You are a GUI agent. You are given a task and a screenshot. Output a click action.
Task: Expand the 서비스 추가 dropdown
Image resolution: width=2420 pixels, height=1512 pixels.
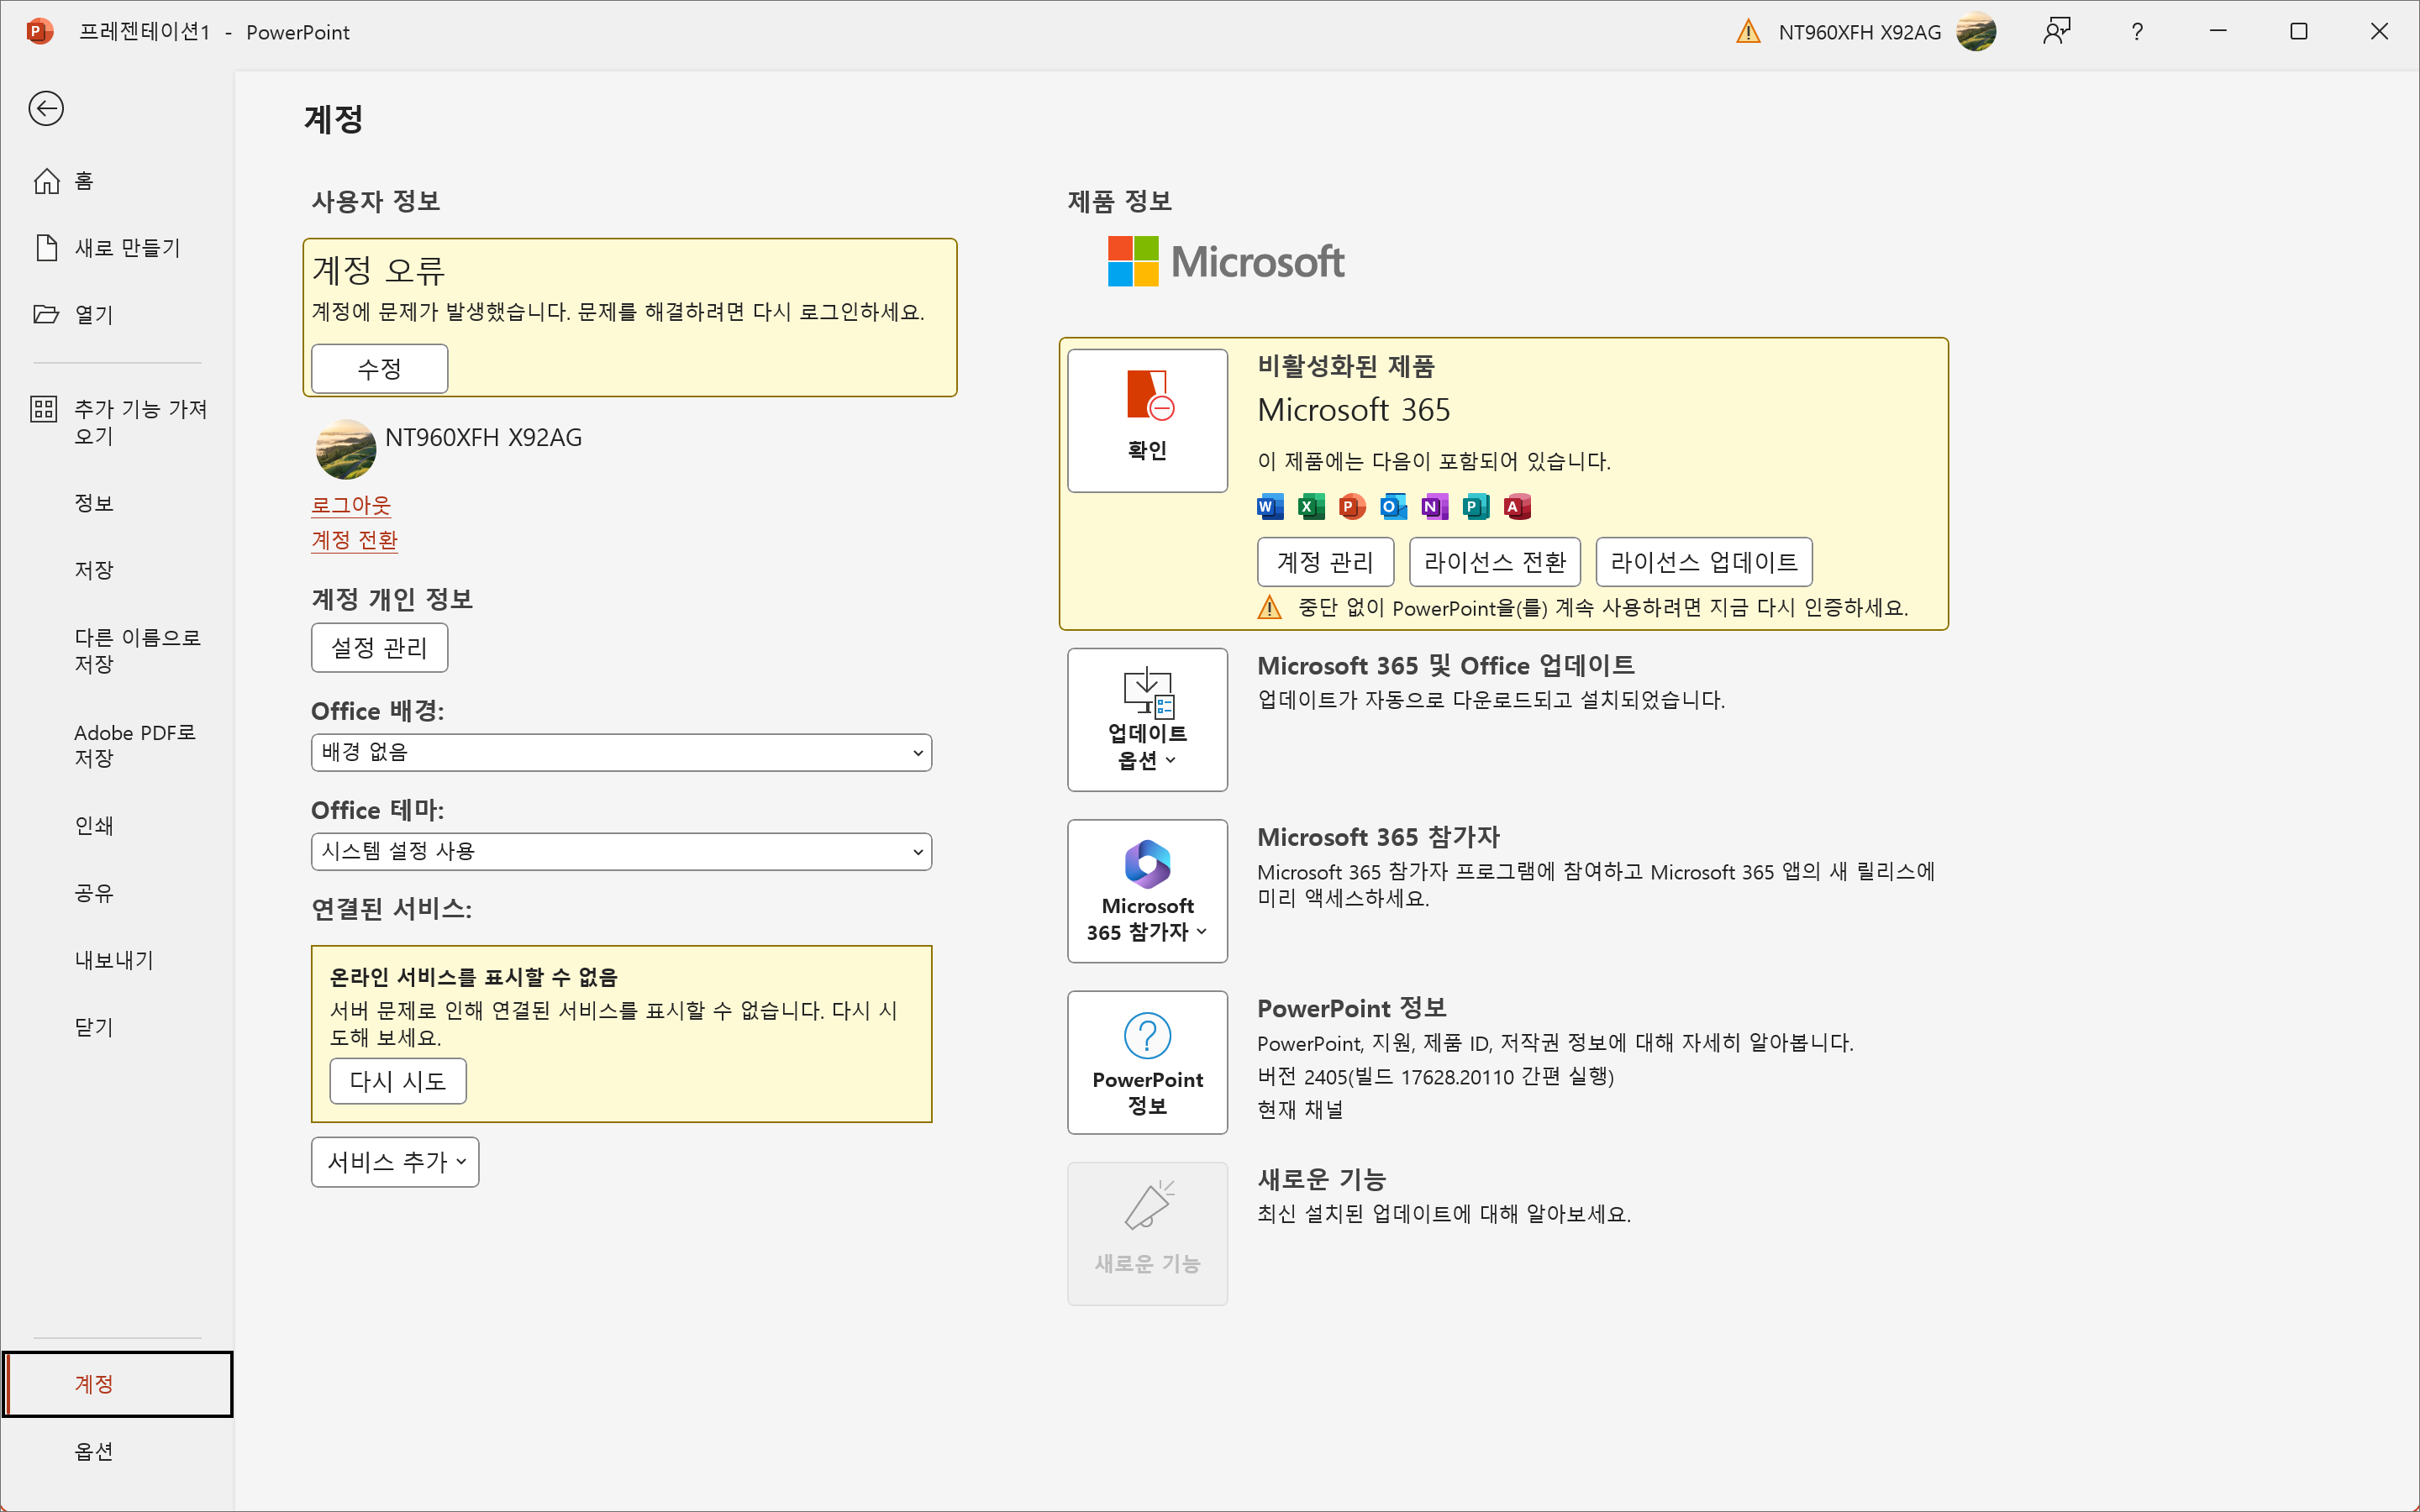click(395, 1162)
